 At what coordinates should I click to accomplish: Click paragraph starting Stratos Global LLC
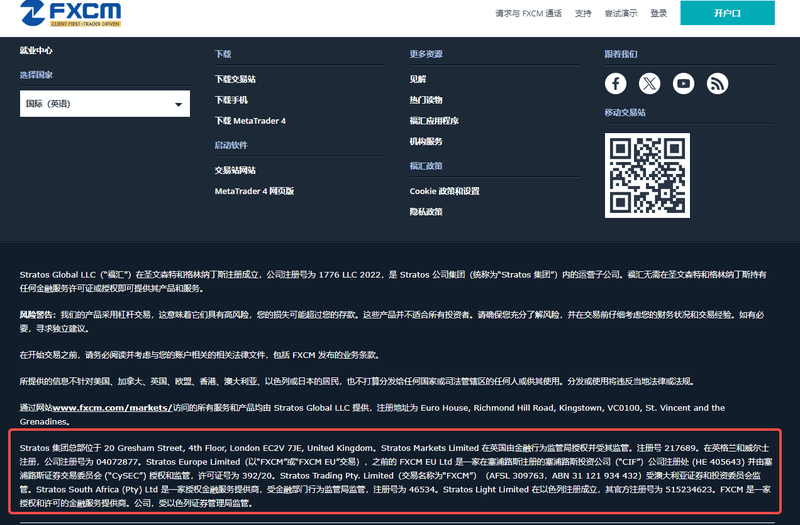pos(393,282)
